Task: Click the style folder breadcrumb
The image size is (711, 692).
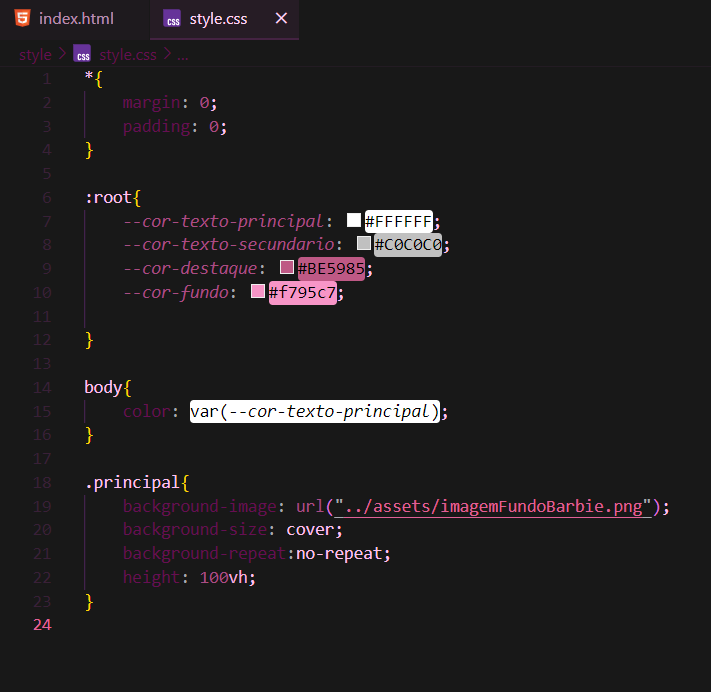Action: tap(35, 55)
